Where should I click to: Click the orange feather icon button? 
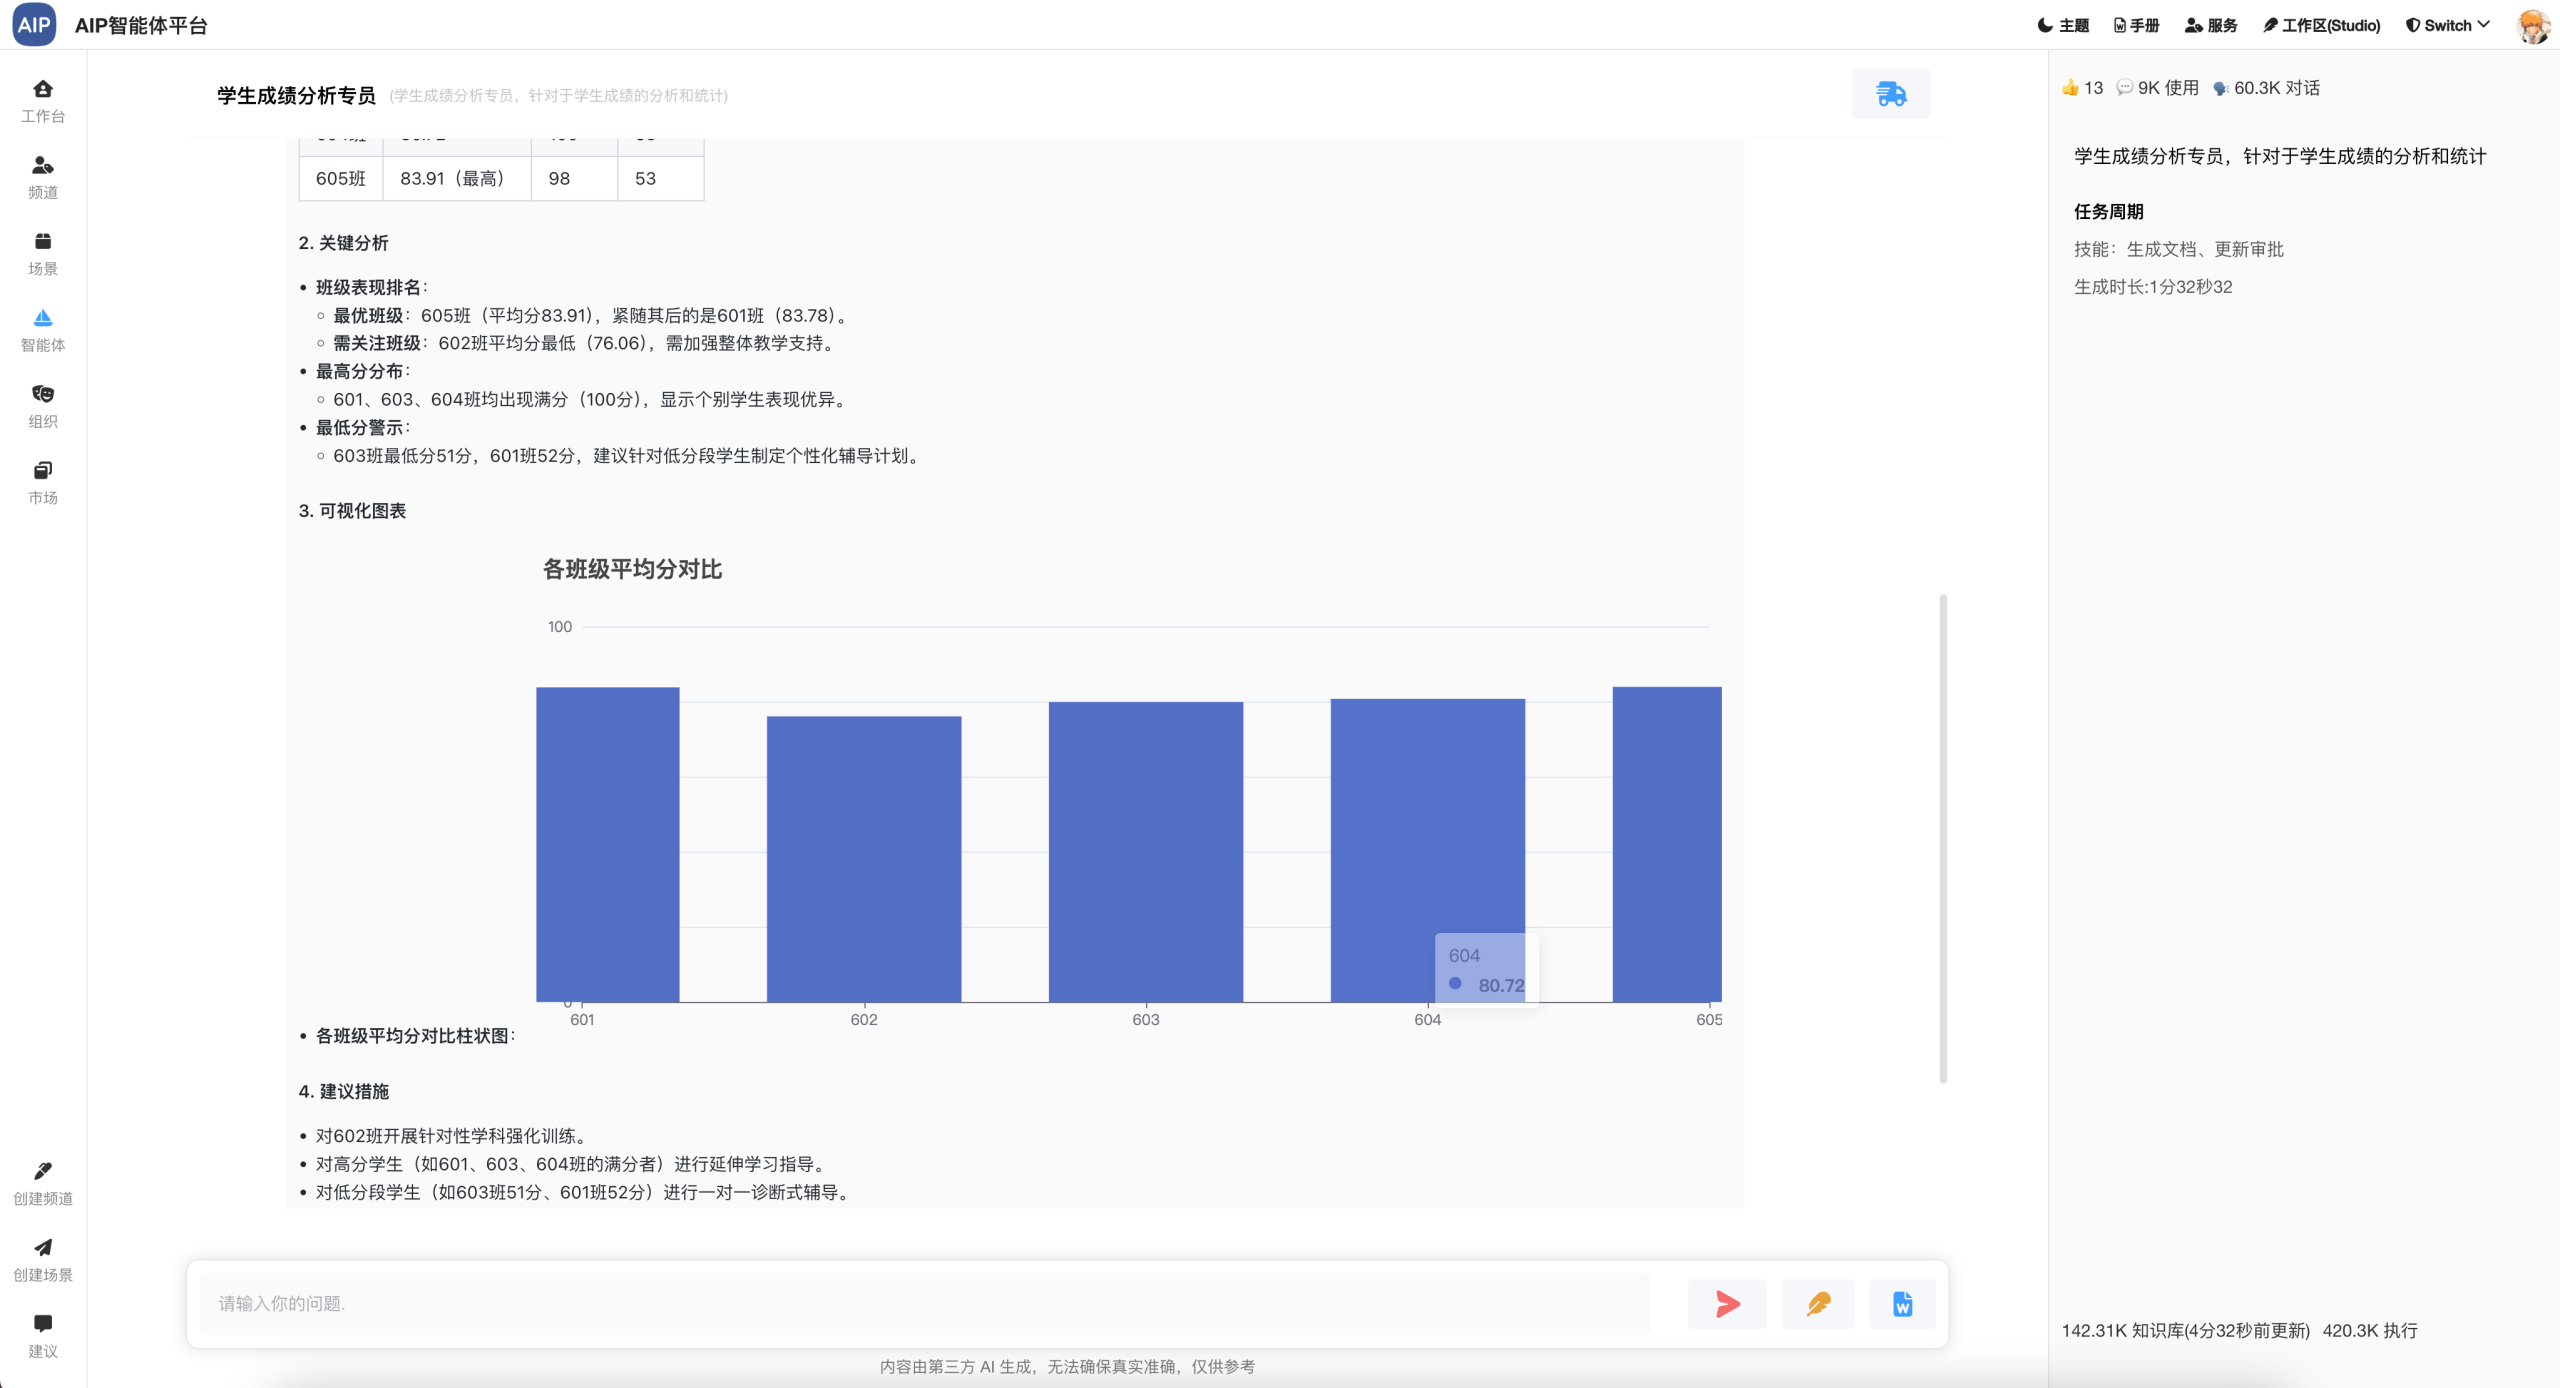pos(1817,1304)
